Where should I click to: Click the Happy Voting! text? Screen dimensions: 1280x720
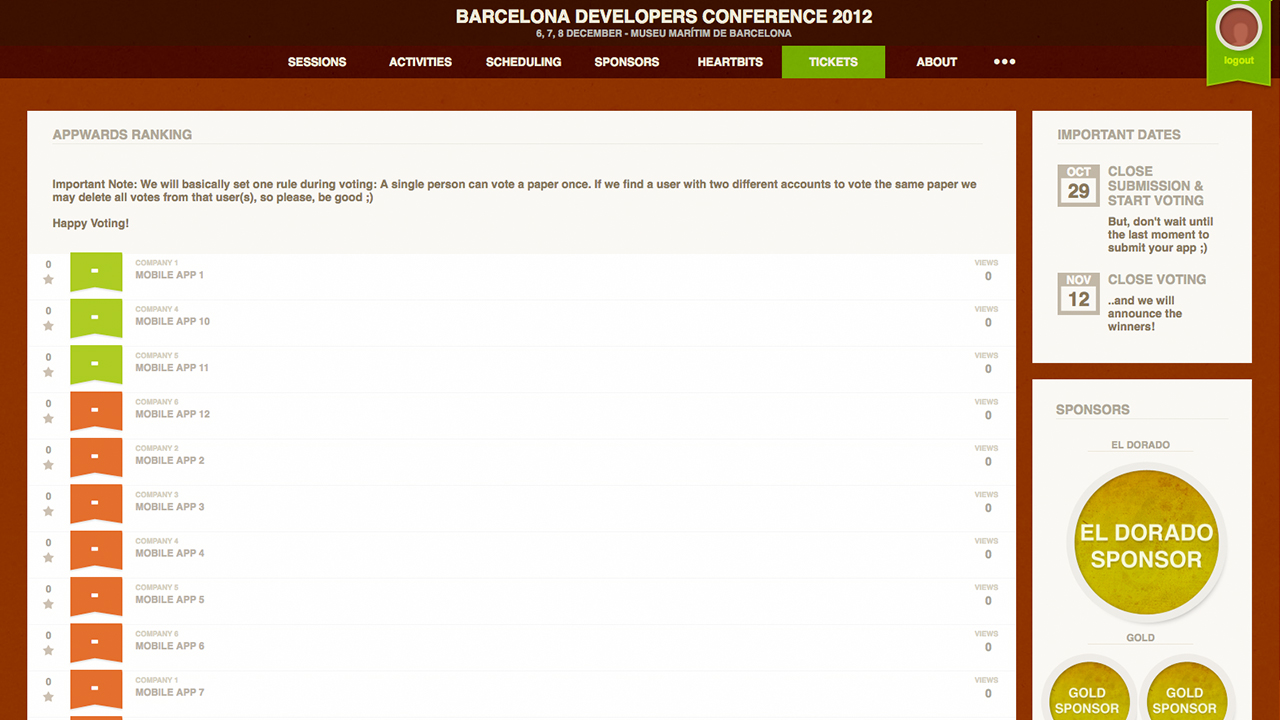coord(91,223)
